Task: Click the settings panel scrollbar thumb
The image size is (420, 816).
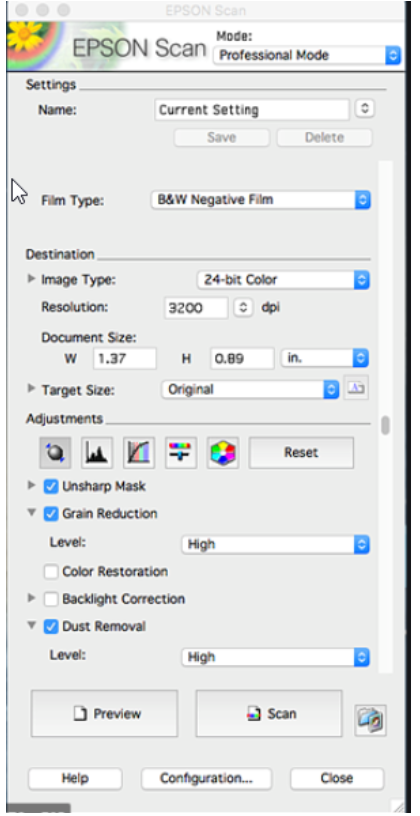Action: point(385,425)
